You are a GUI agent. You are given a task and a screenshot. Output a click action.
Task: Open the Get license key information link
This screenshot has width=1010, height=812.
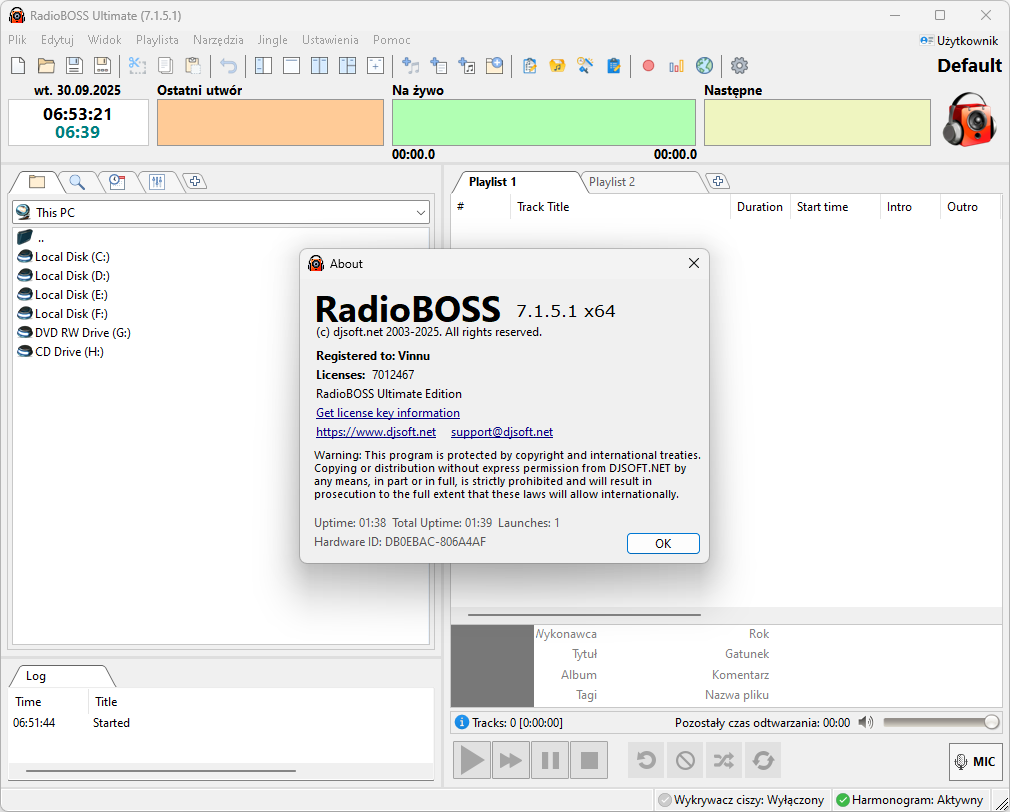pos(388,413)
